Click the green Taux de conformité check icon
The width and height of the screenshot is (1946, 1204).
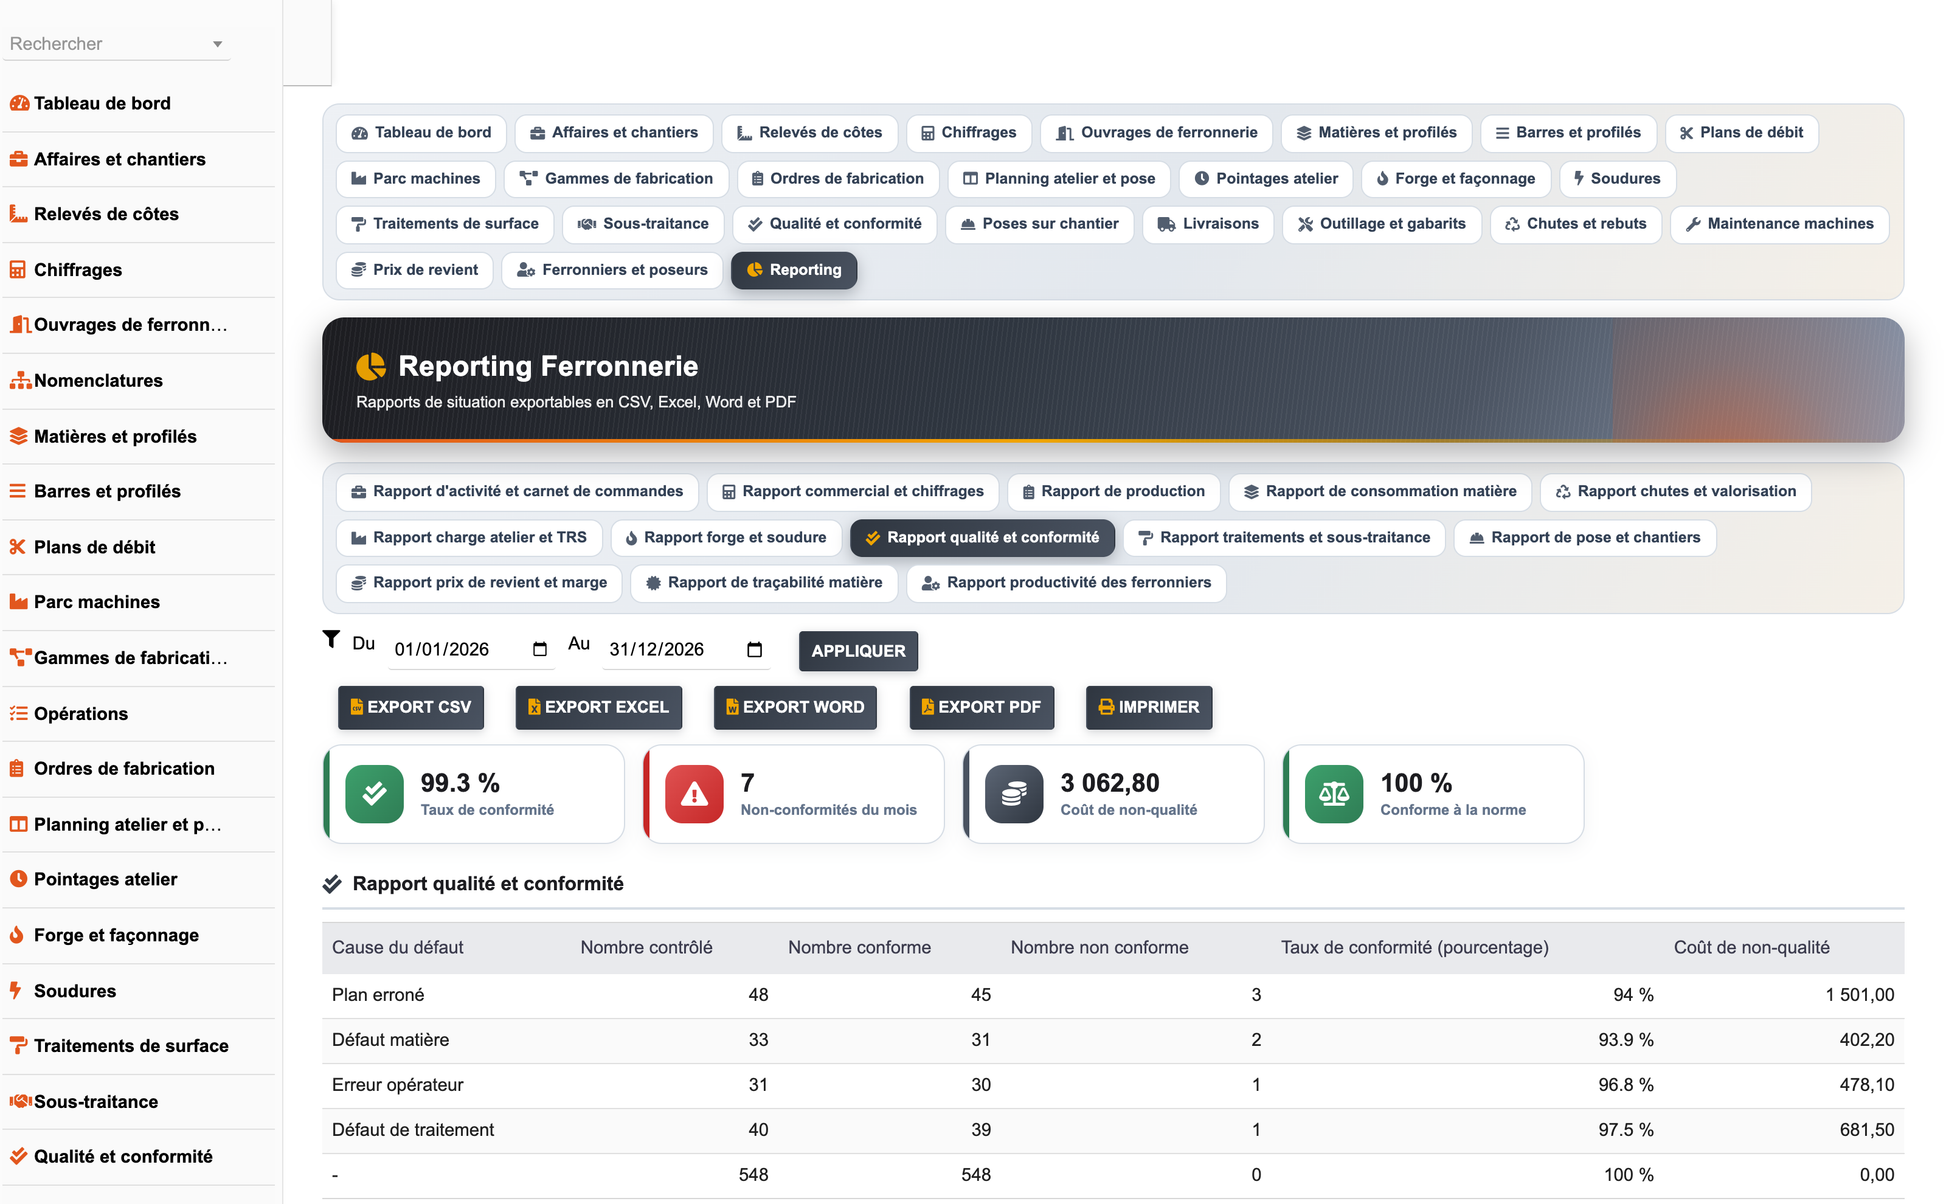pyautogui.click(x=374, y=794)
